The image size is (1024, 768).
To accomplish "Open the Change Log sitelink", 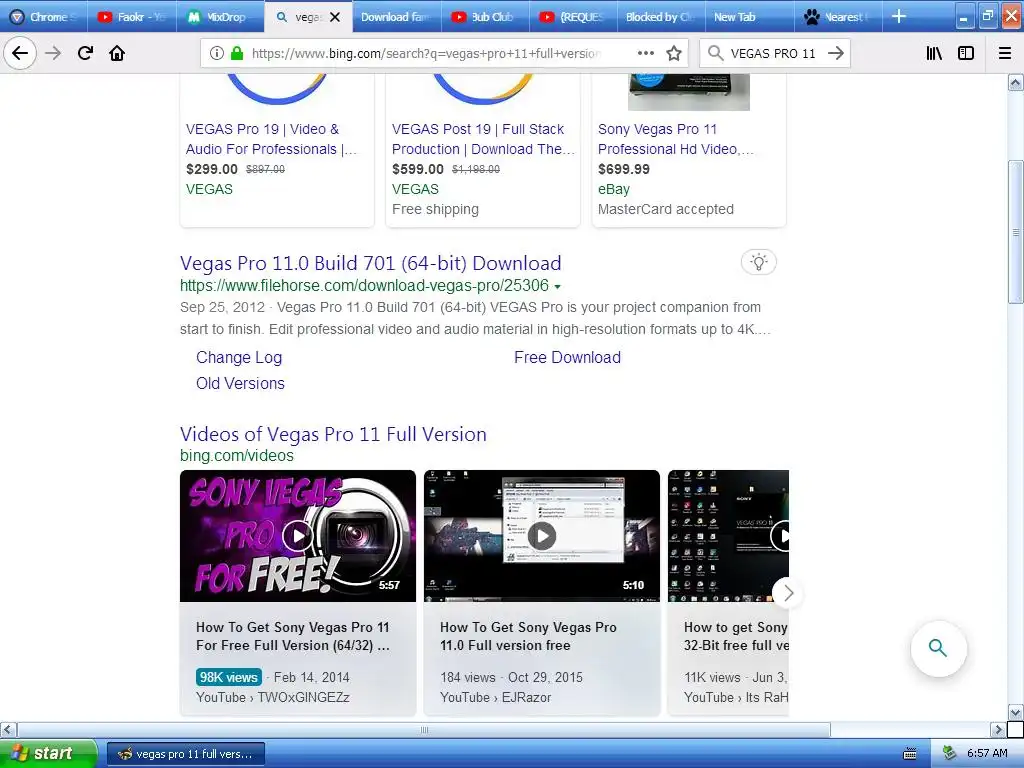I will [x=239, y=357].
